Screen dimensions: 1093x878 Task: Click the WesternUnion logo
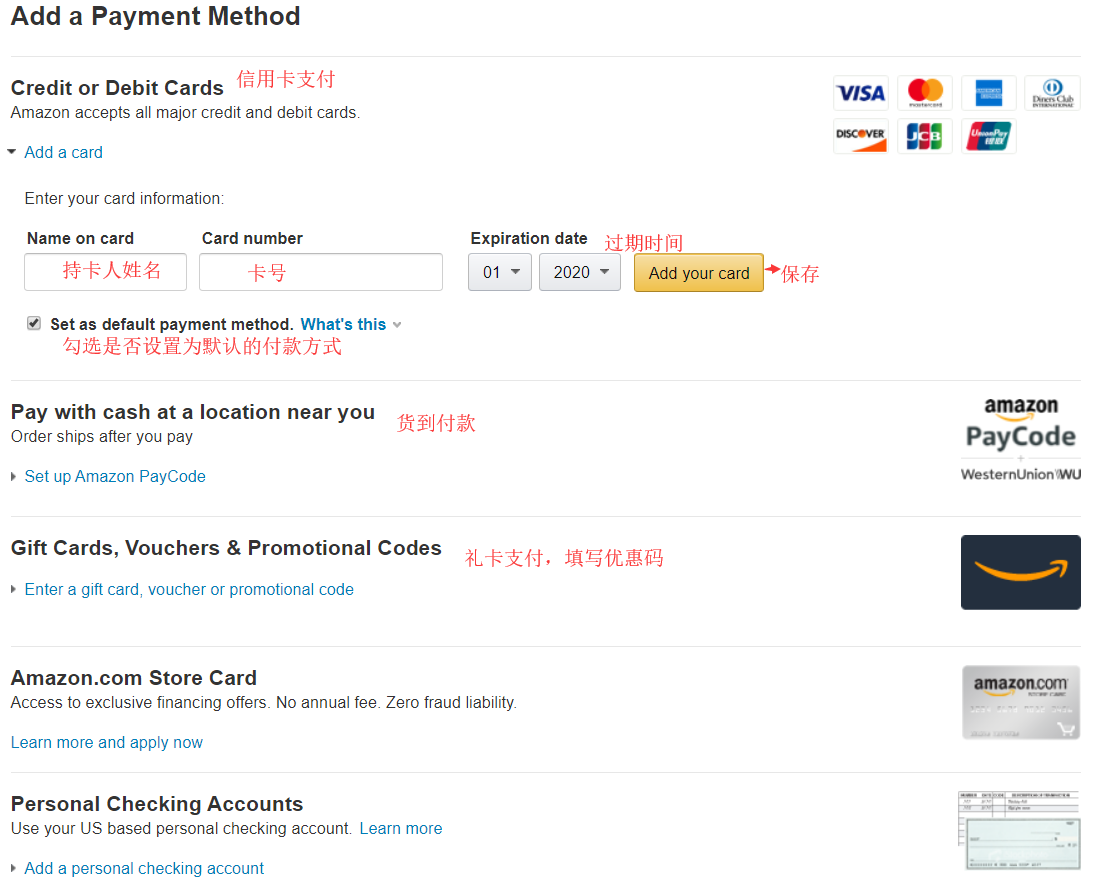tap(1021, 475)
